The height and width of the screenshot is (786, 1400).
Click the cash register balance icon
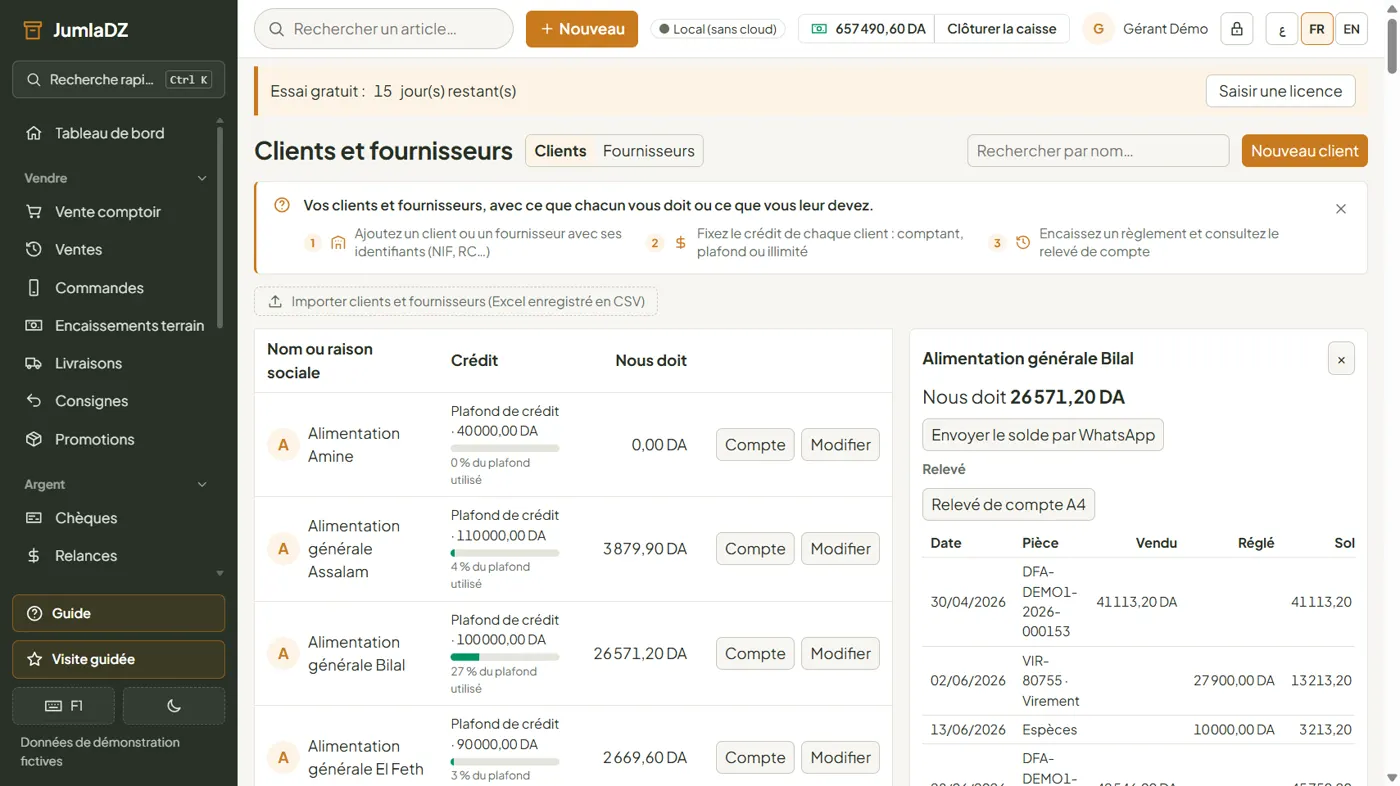point(819,29)
